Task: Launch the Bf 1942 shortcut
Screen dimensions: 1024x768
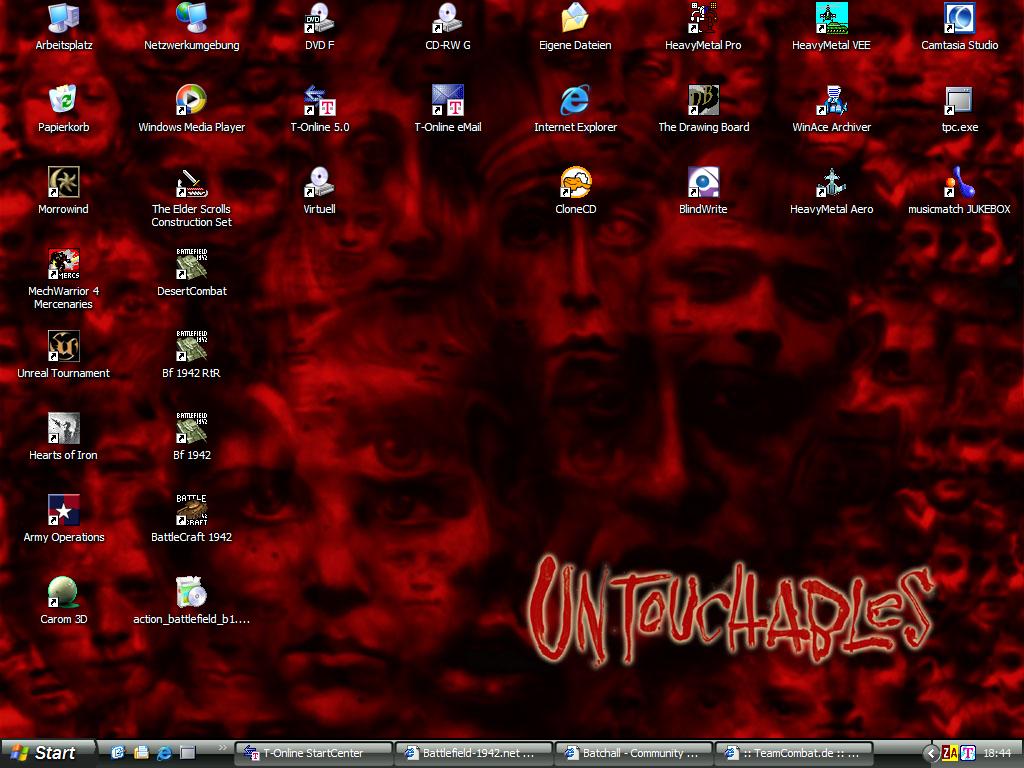Action: point(191,437)
